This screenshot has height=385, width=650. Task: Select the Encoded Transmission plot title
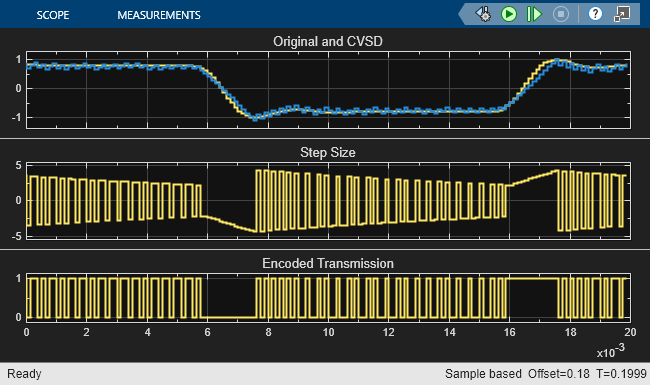(327, 264)
